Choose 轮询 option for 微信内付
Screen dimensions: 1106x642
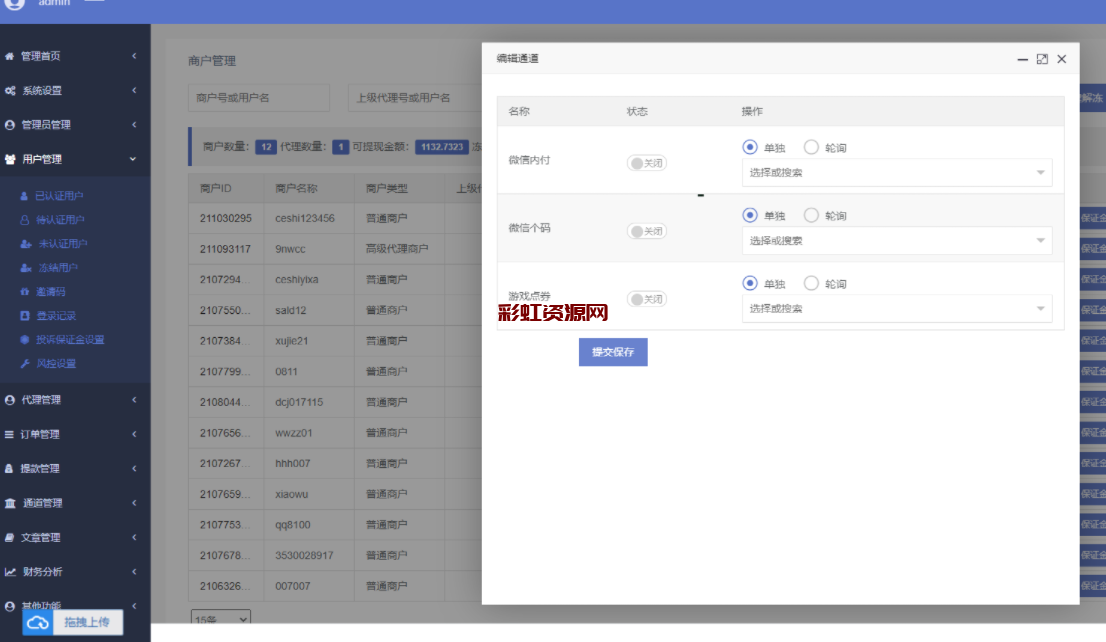coord(811,147)
